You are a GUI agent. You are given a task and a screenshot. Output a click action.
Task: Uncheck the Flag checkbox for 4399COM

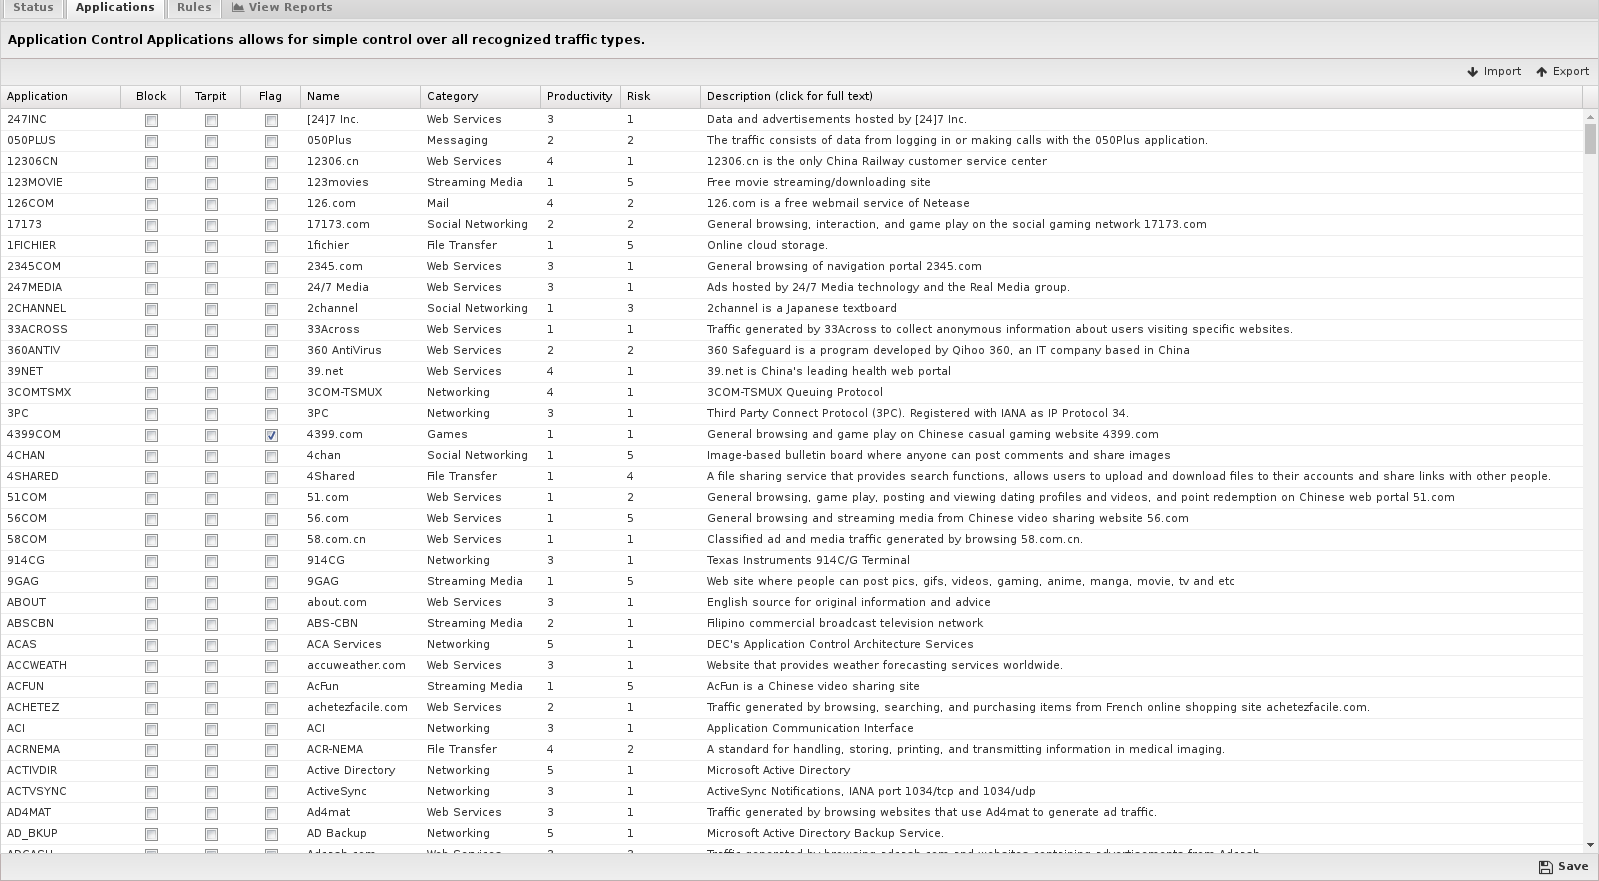(x=271, y=435)
